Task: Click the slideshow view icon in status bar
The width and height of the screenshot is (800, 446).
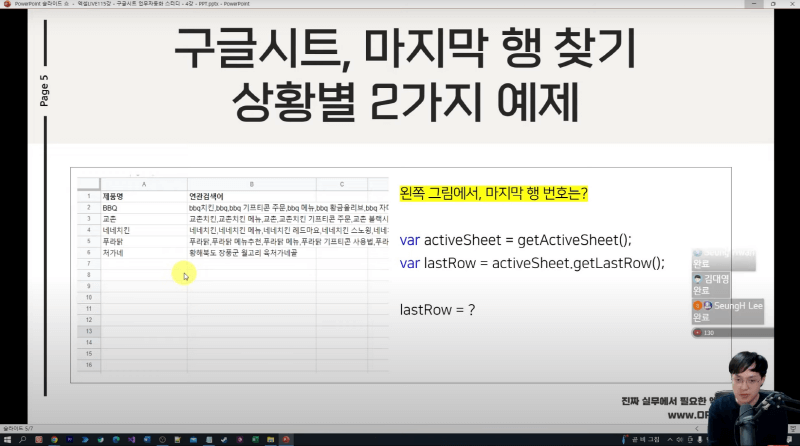Action: point(793,429)
